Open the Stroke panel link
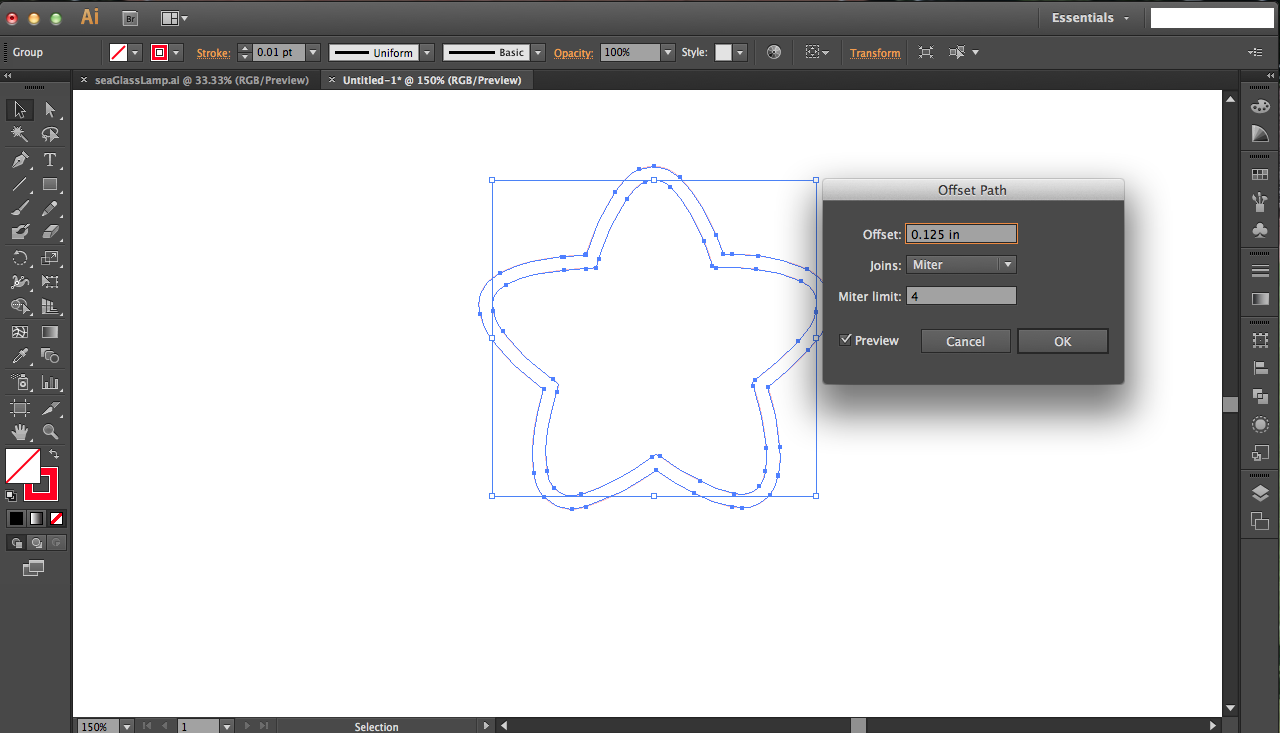Viewport: 1280px width, 733px height. (213, 53)
